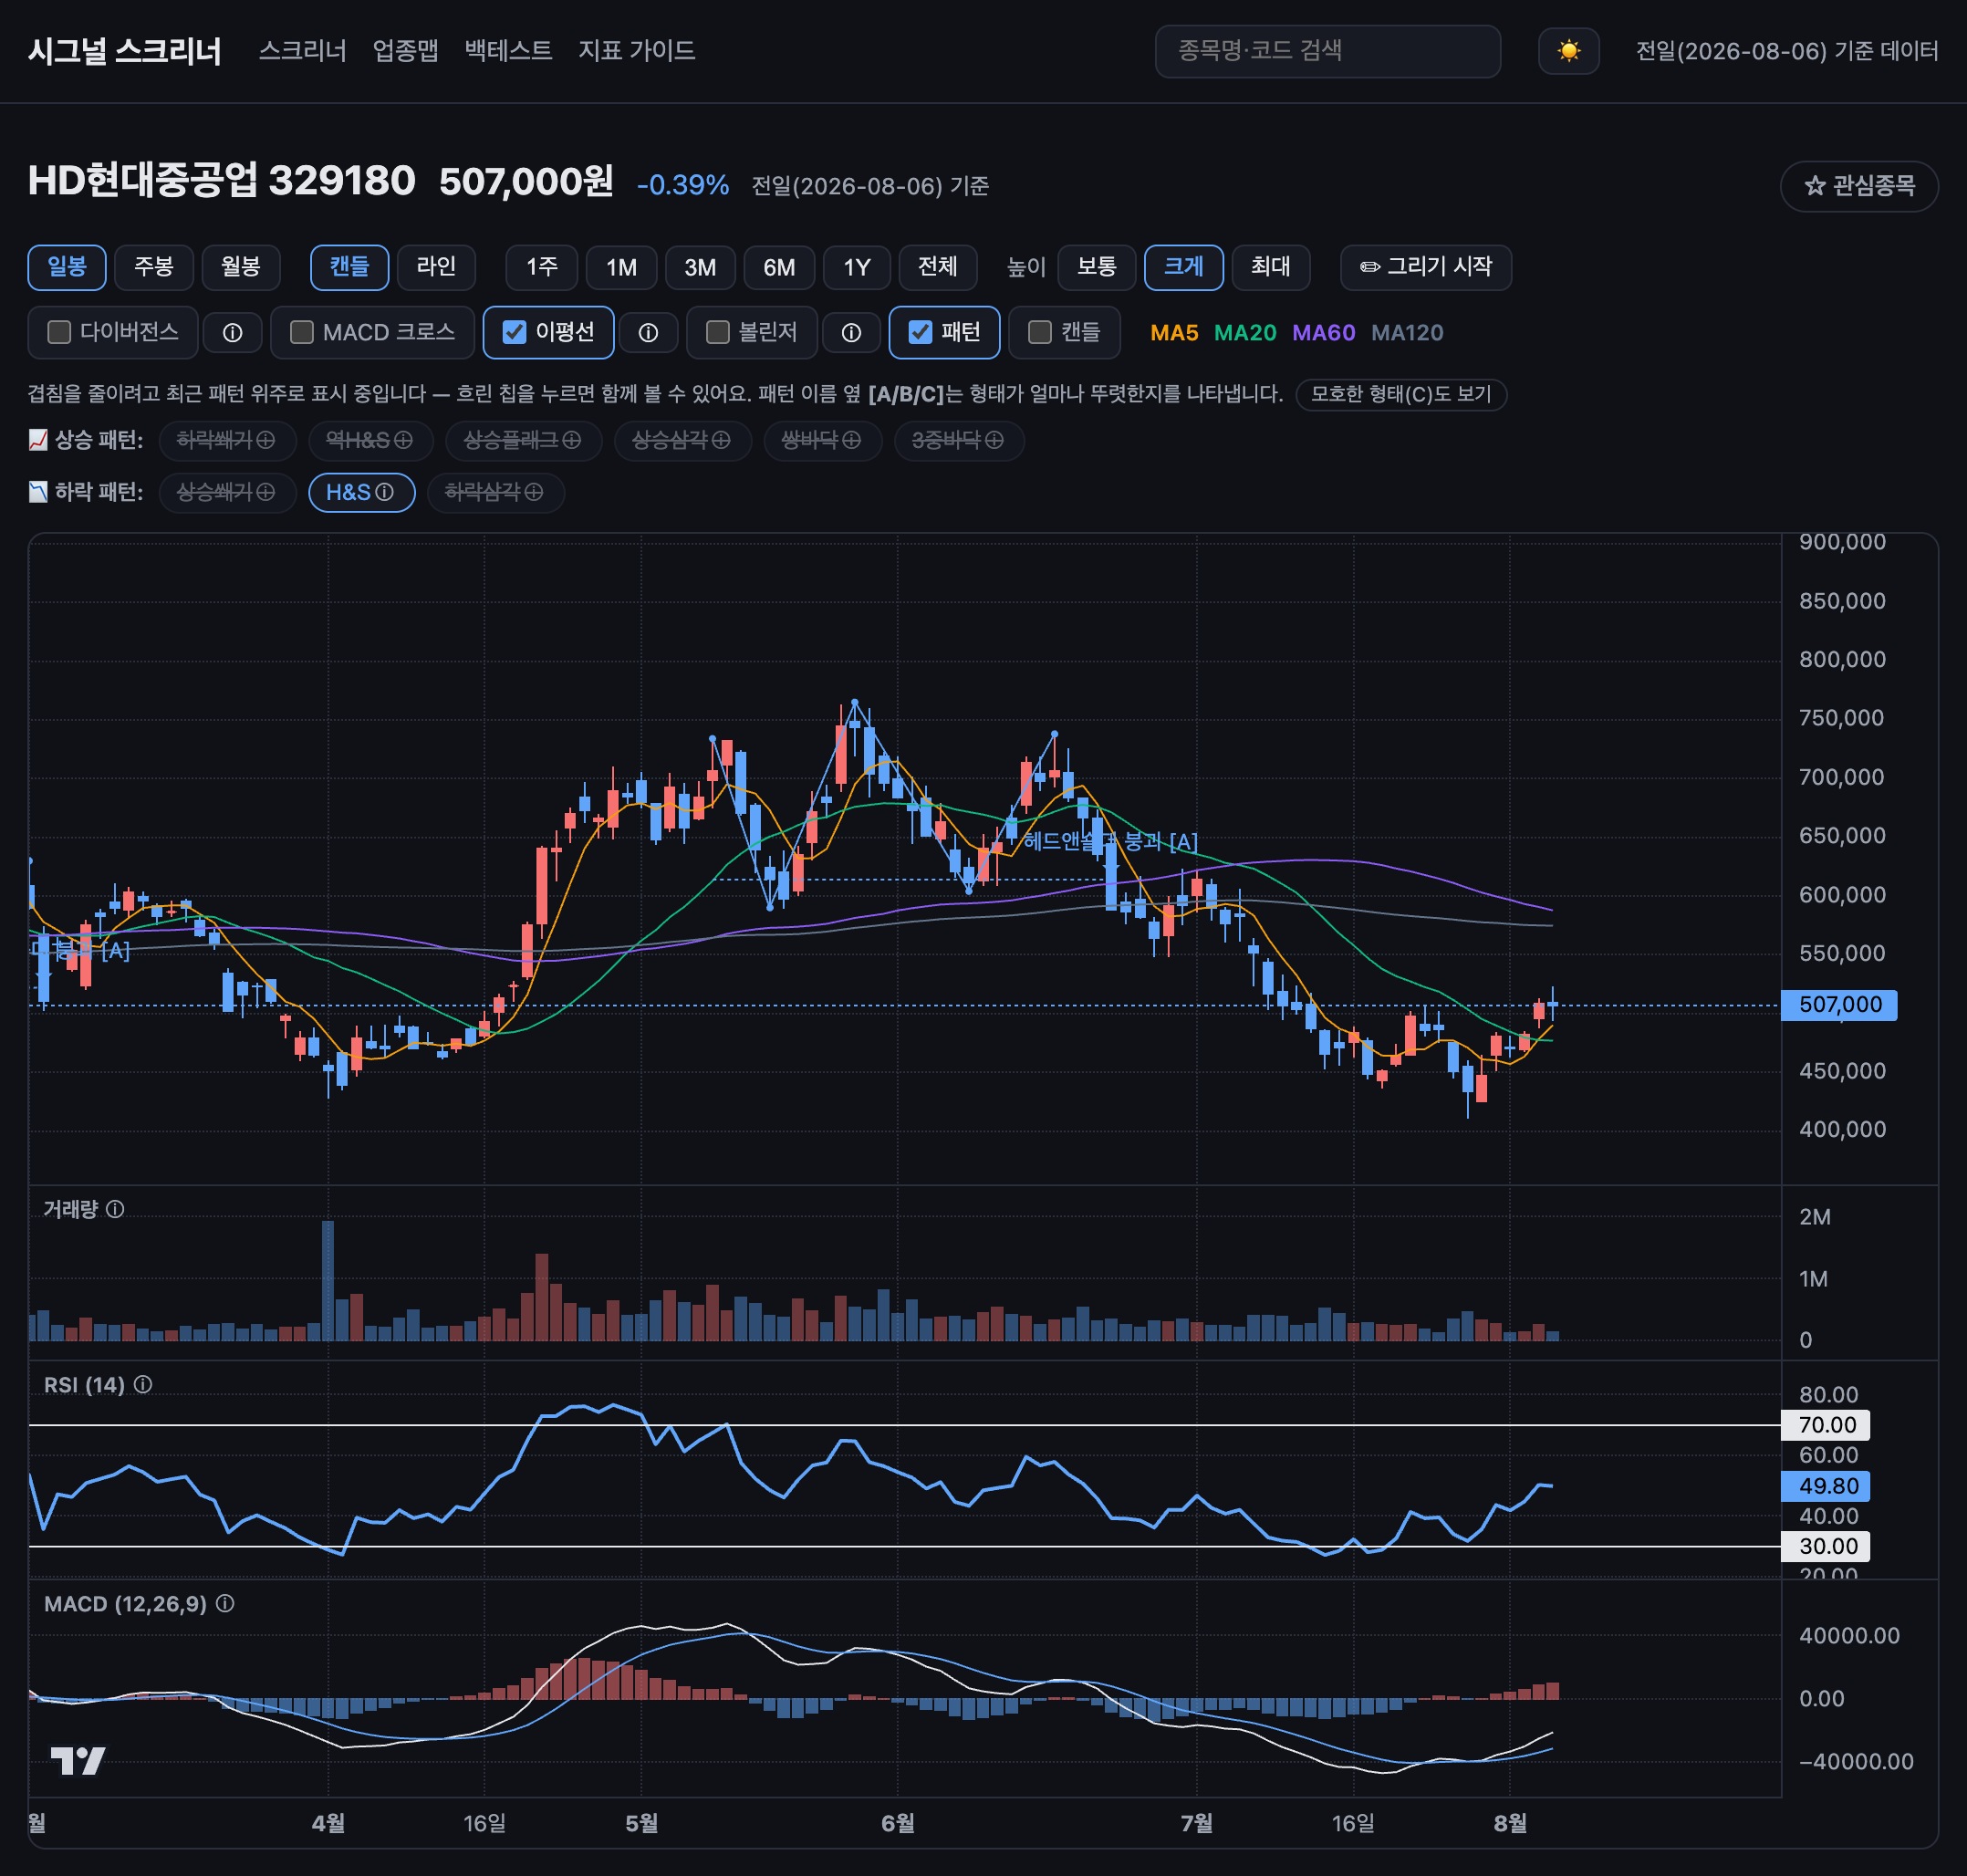Show the 하락삼각 pattern chip
The image size is (1967, 1876).
[495, 492]
